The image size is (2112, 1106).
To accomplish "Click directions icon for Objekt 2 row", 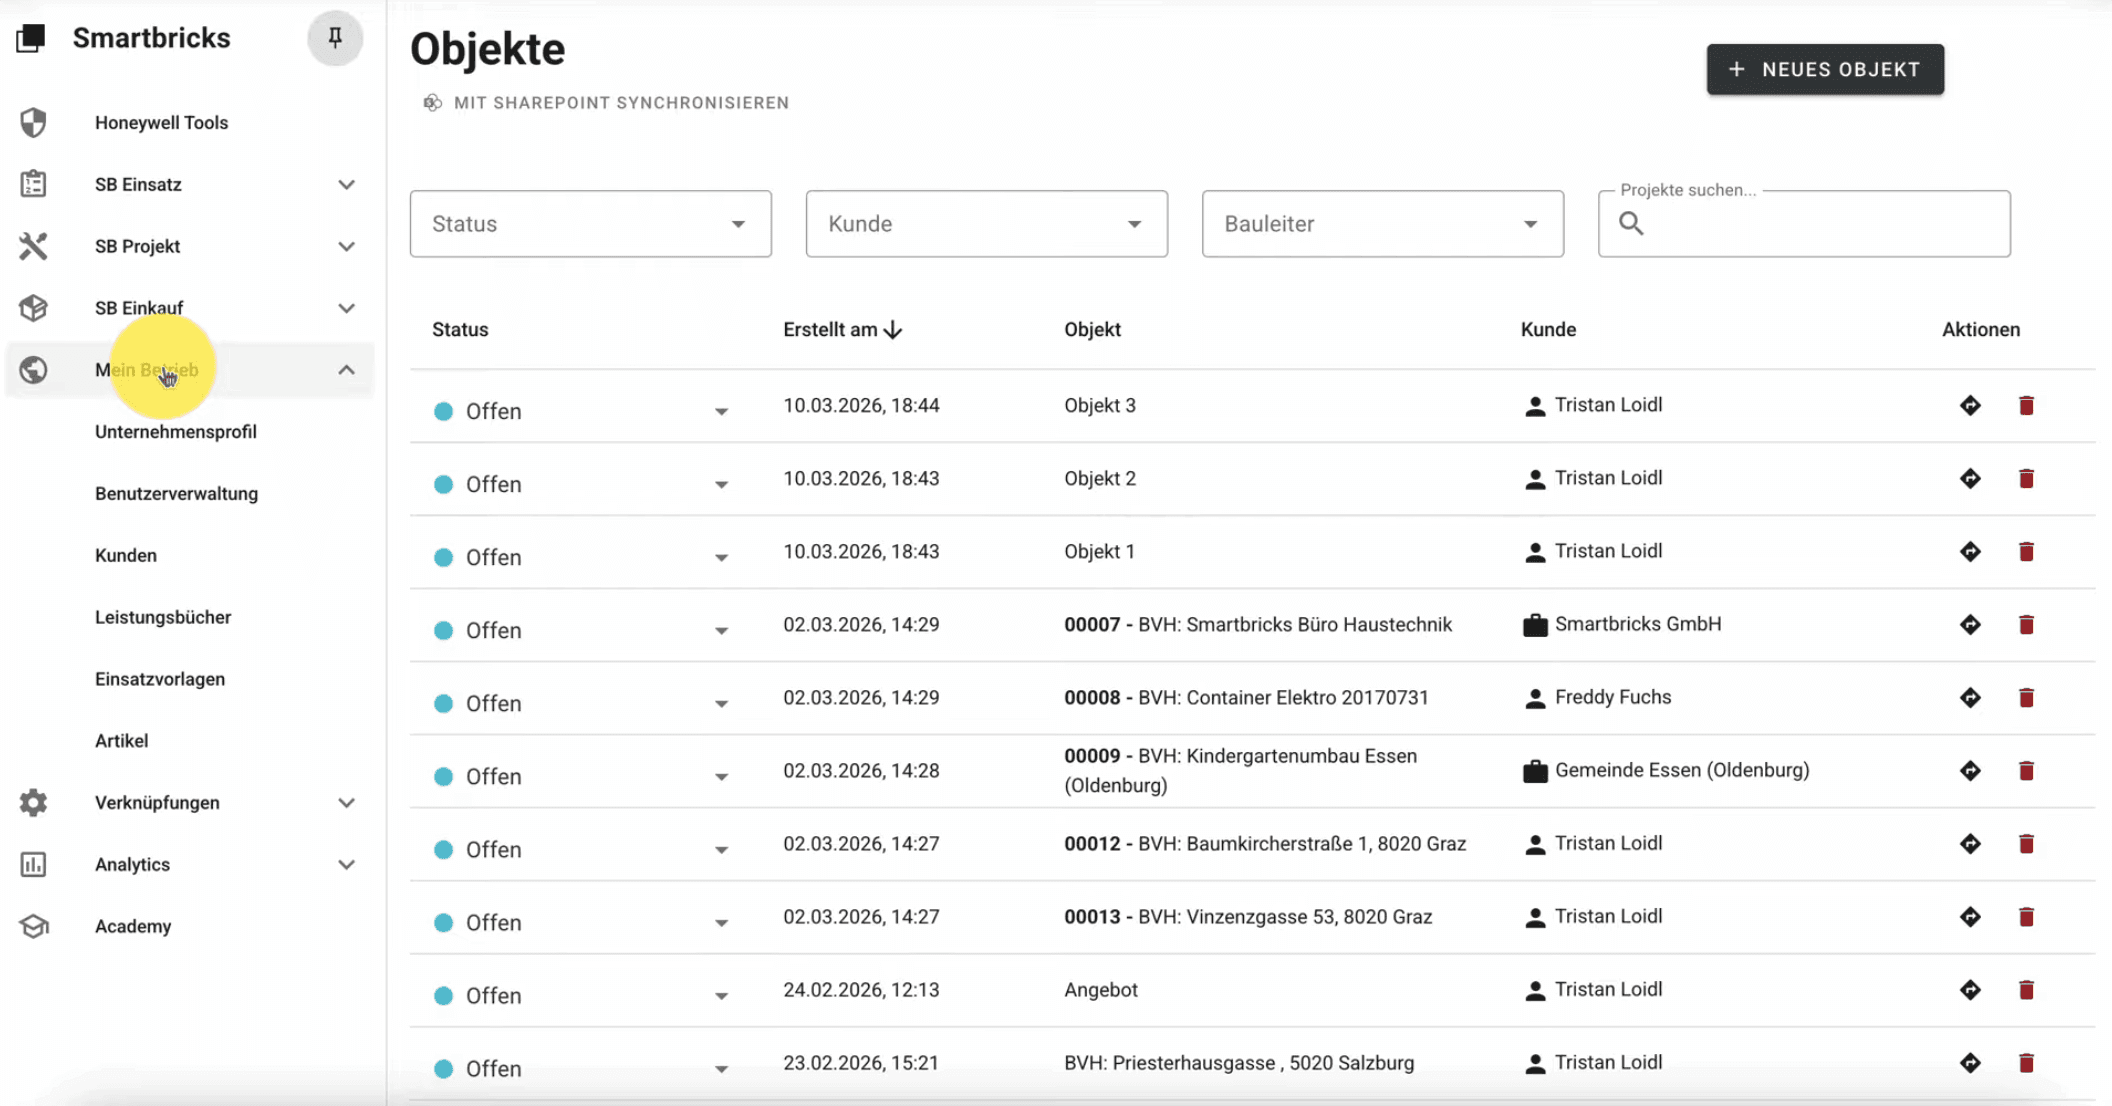I will [1970, 478].
